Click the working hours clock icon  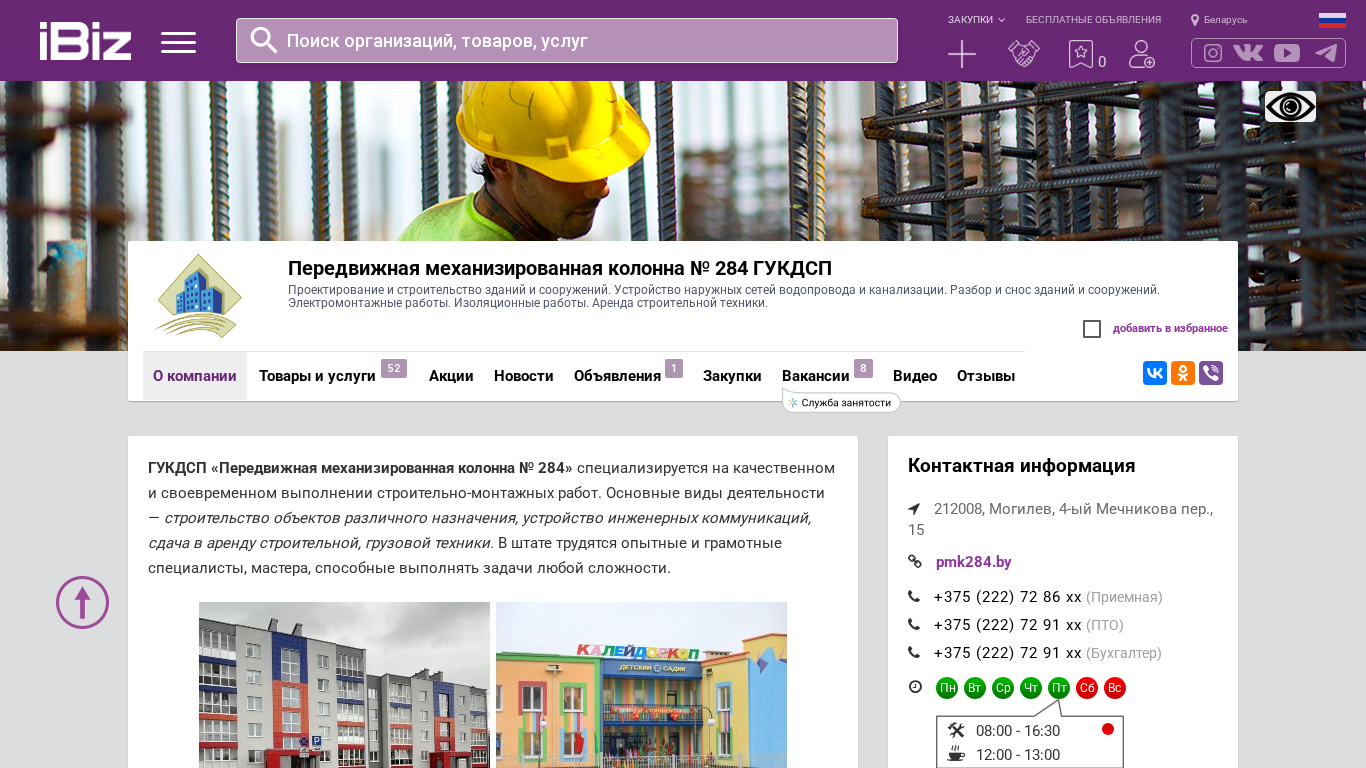point(915,687)
